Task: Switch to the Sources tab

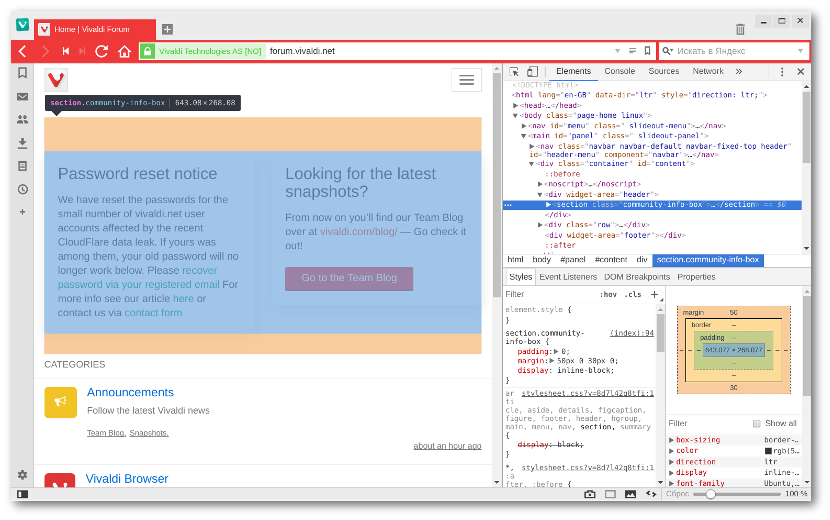Action: coord(663,71)
